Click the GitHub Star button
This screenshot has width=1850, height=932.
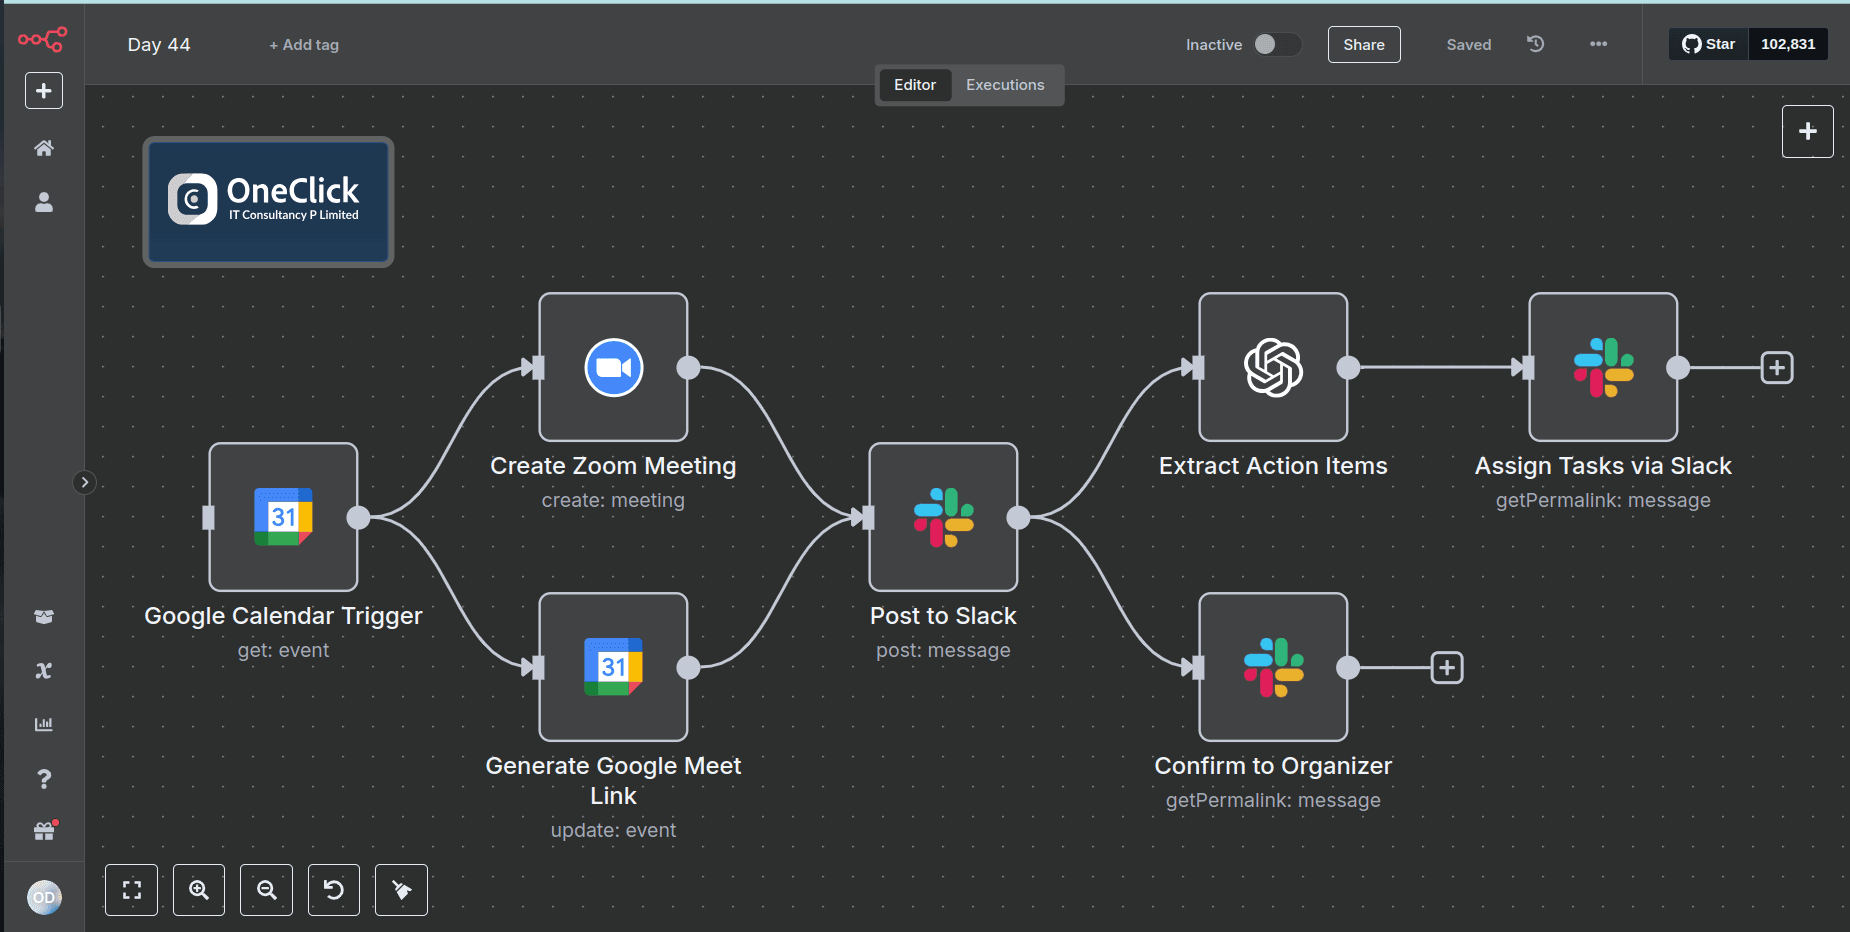1709,44
